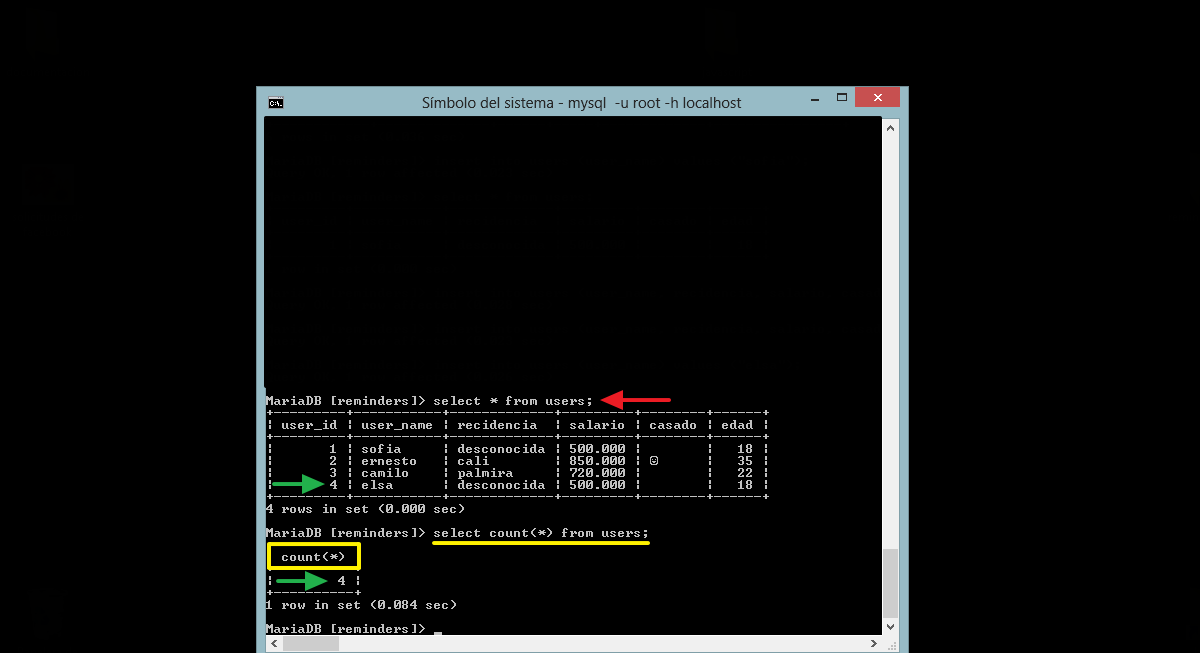This screenshot has height=653, width=1200.
Task: Click the vertical scrollbar up arrow
Action: [890, 125]
